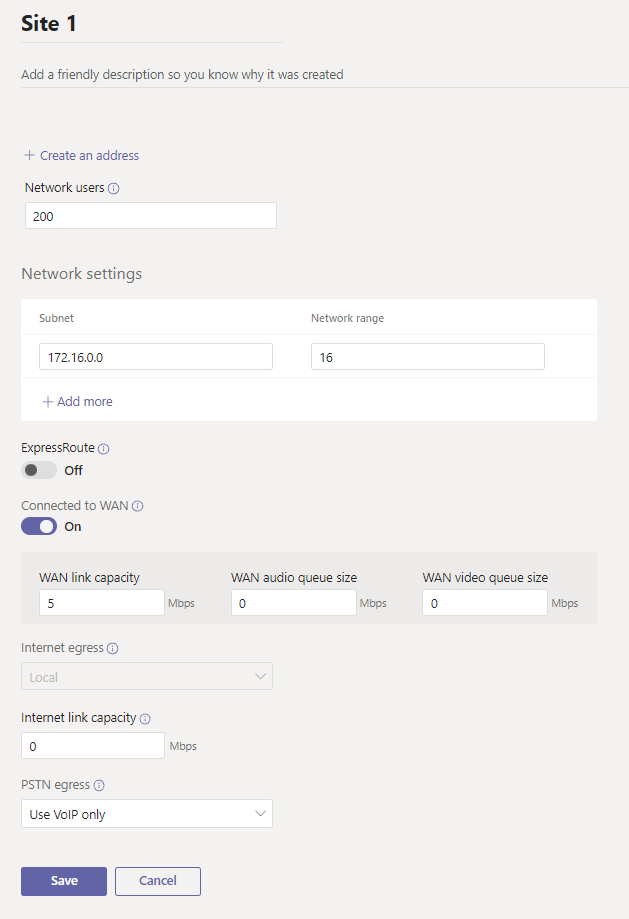
Task: Click the Internet link capacity info icon
Action: [145, 718]
